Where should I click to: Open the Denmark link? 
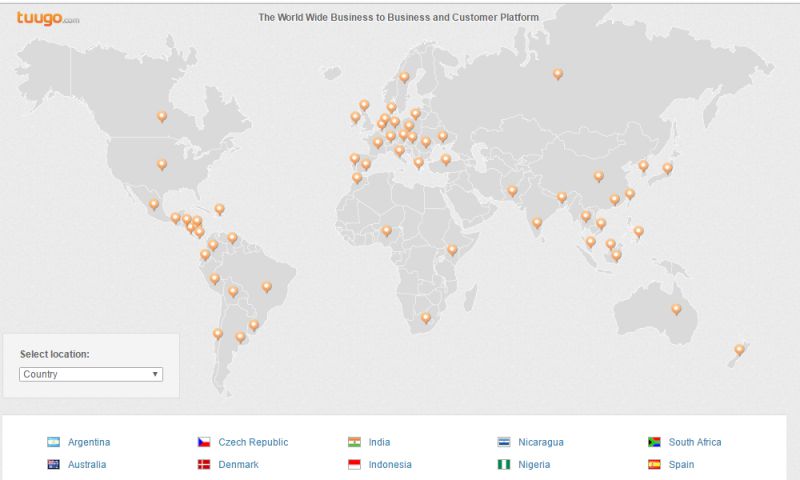click(x=238, y=465)
